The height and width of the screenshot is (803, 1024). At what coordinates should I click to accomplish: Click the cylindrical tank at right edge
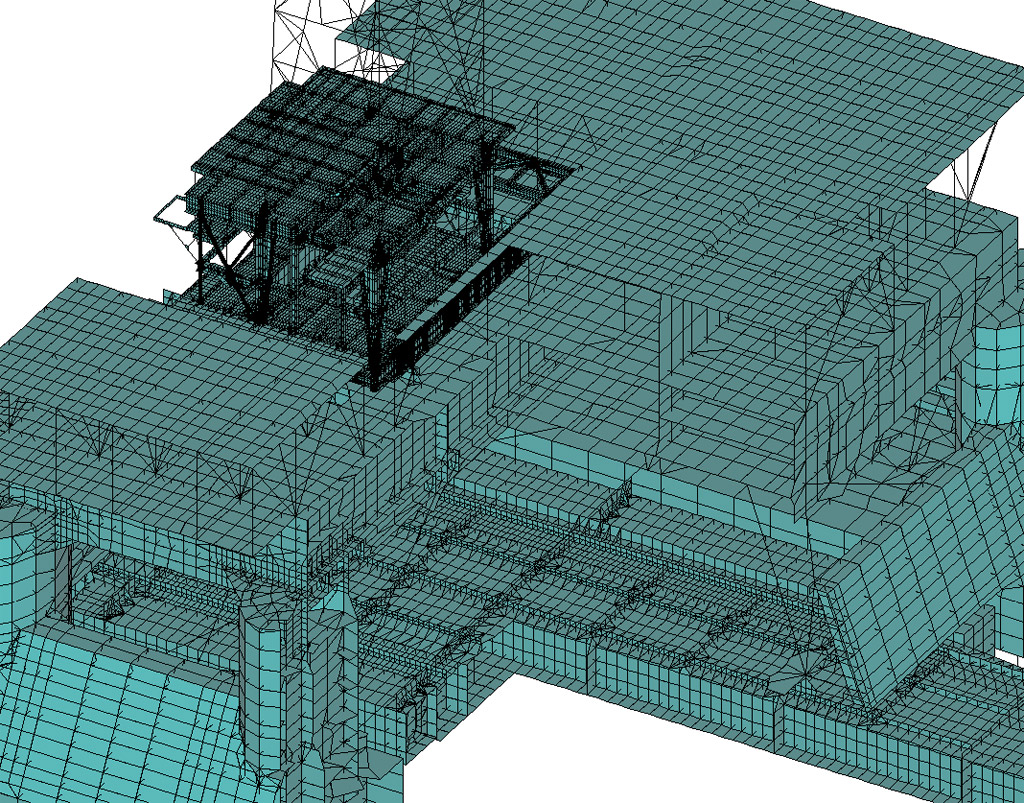[998, 360]
